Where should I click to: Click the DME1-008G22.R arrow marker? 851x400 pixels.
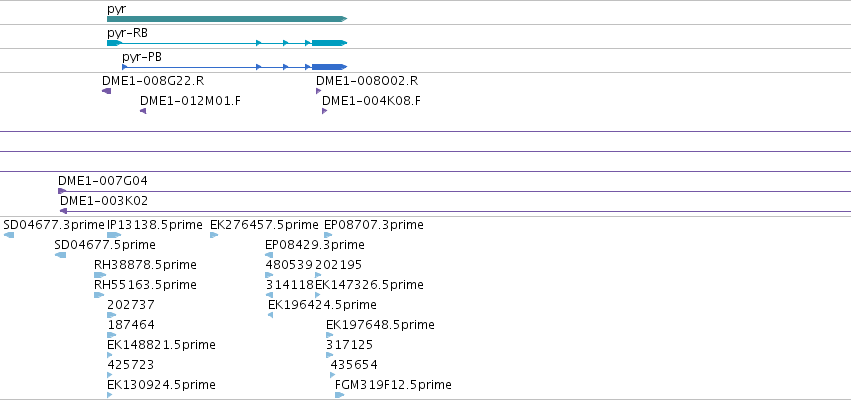(106, 91)
